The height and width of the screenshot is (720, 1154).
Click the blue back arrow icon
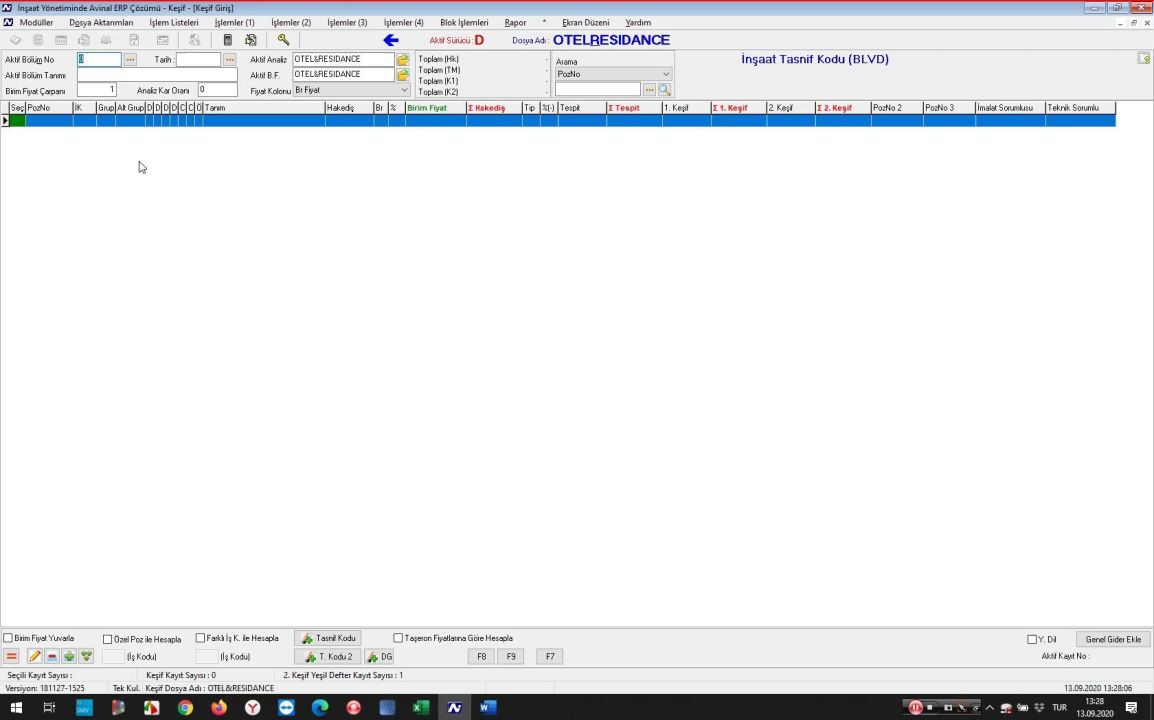click(x=391, y=40)
